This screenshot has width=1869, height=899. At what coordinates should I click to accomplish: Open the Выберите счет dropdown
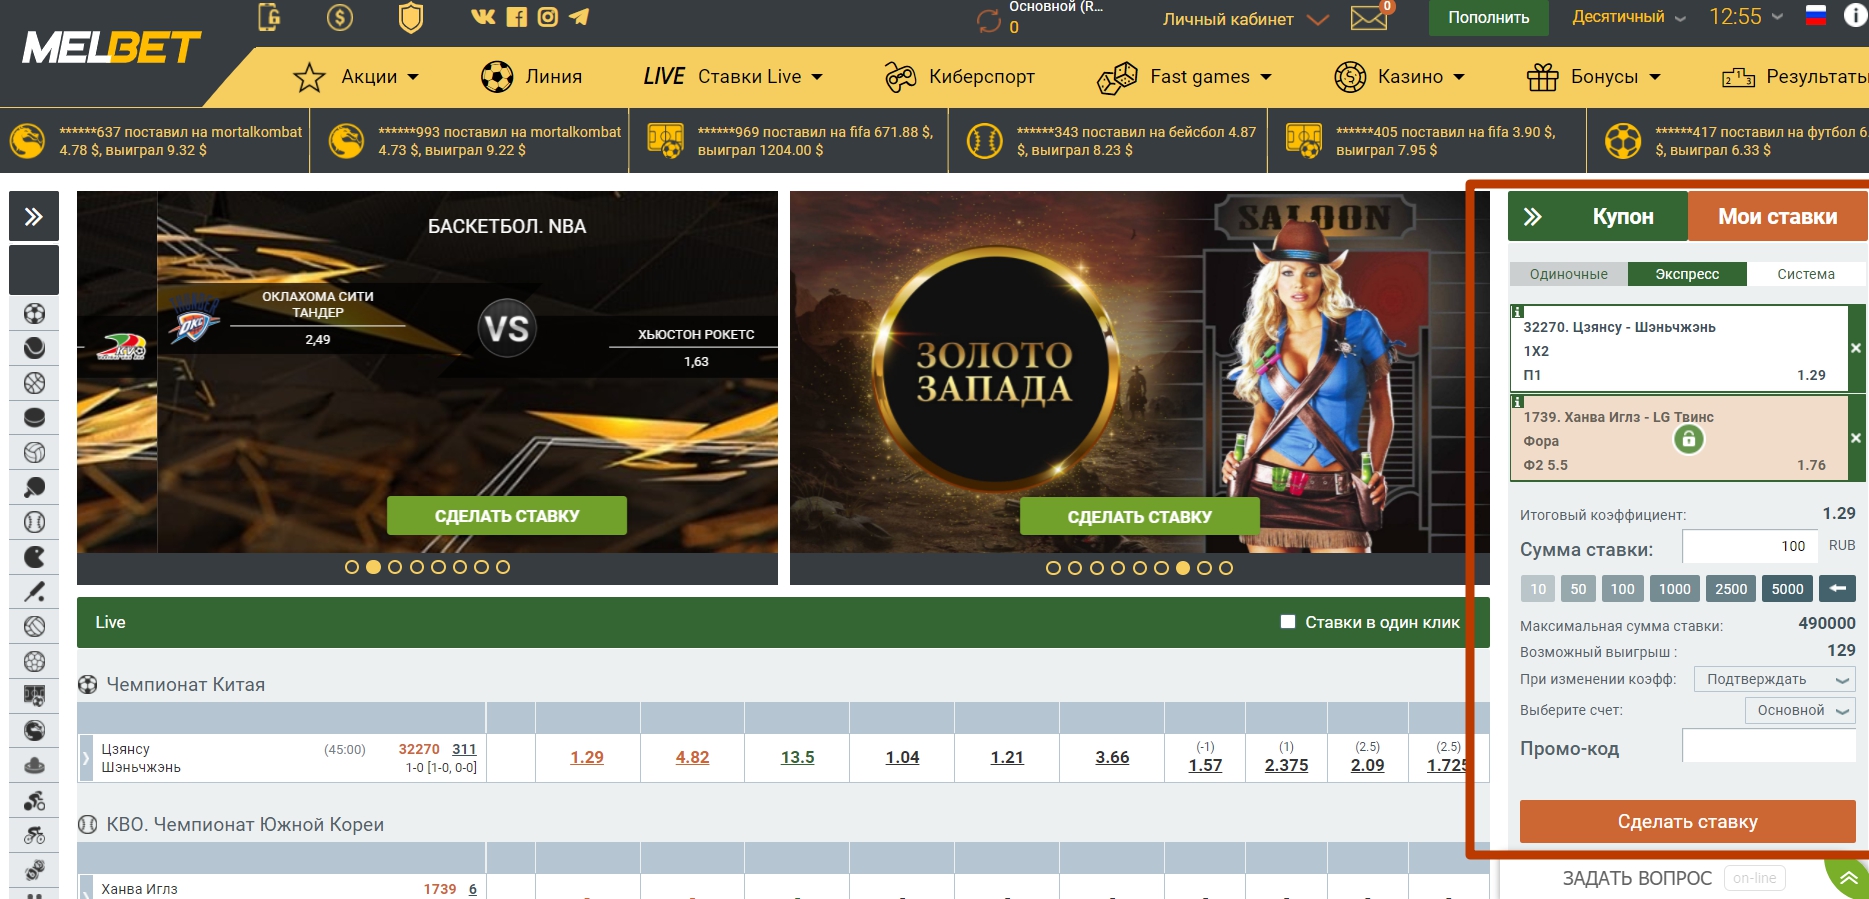1800,710
